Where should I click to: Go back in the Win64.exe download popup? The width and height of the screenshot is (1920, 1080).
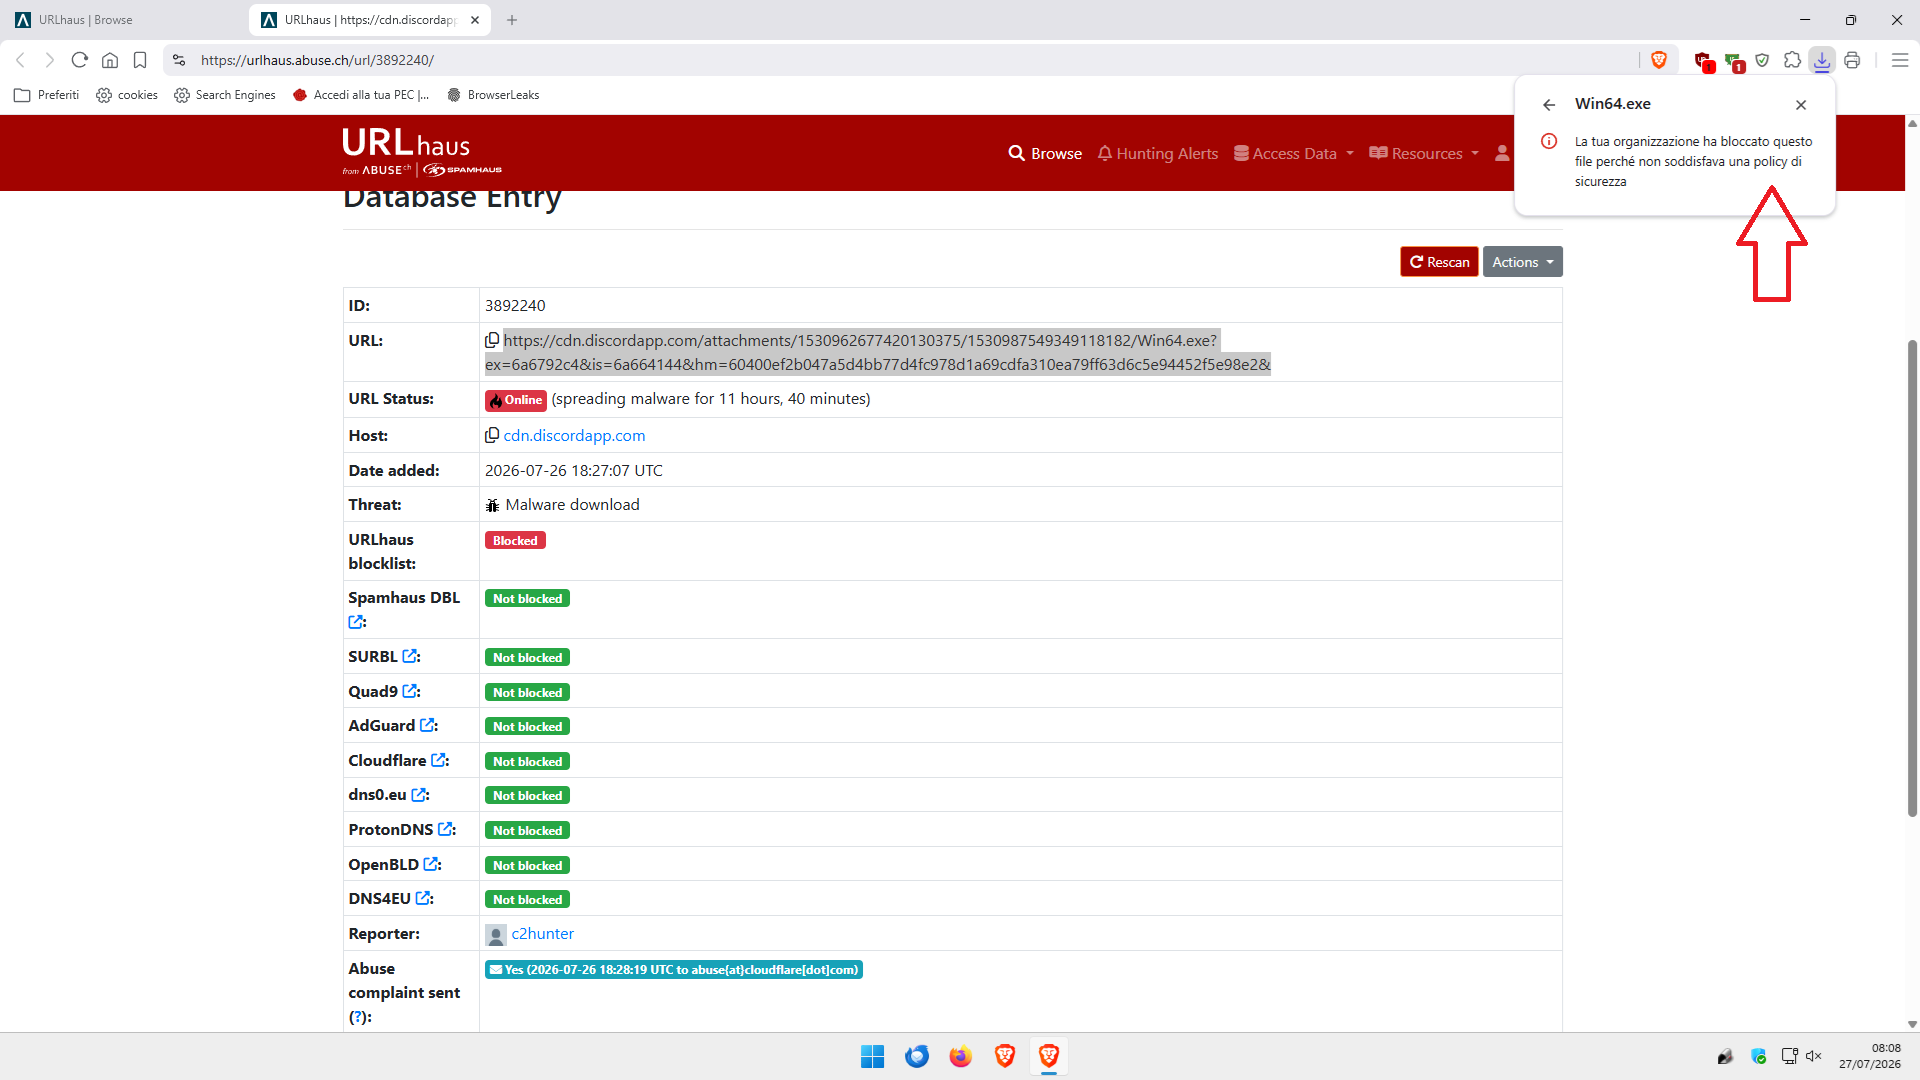[x=1549, y=104]
